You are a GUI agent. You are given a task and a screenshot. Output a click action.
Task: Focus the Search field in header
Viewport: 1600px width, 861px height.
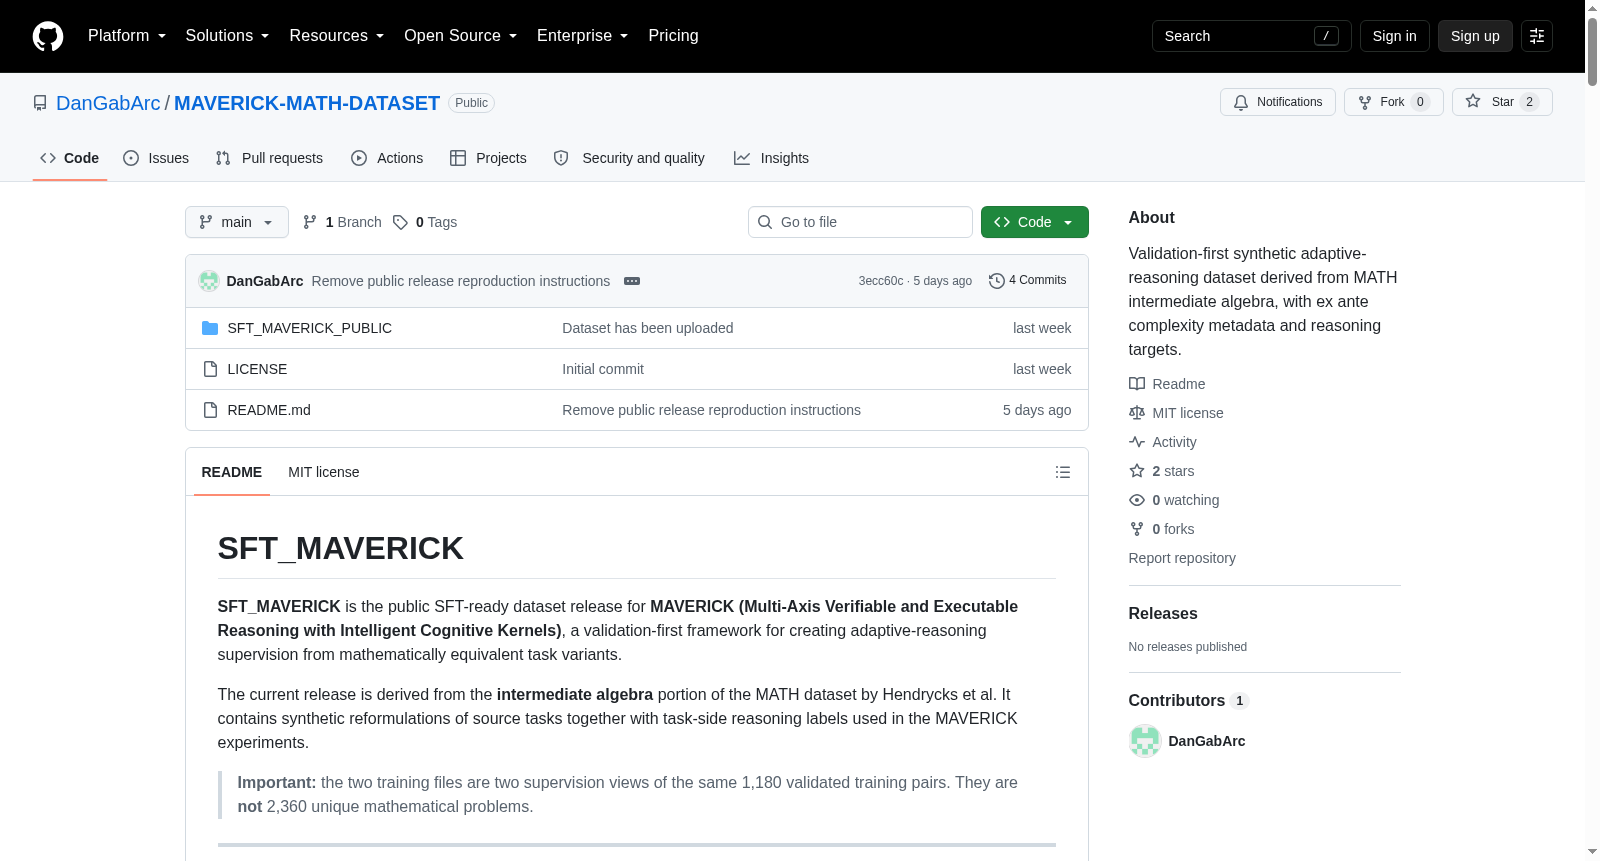[x=1252, y=36]
